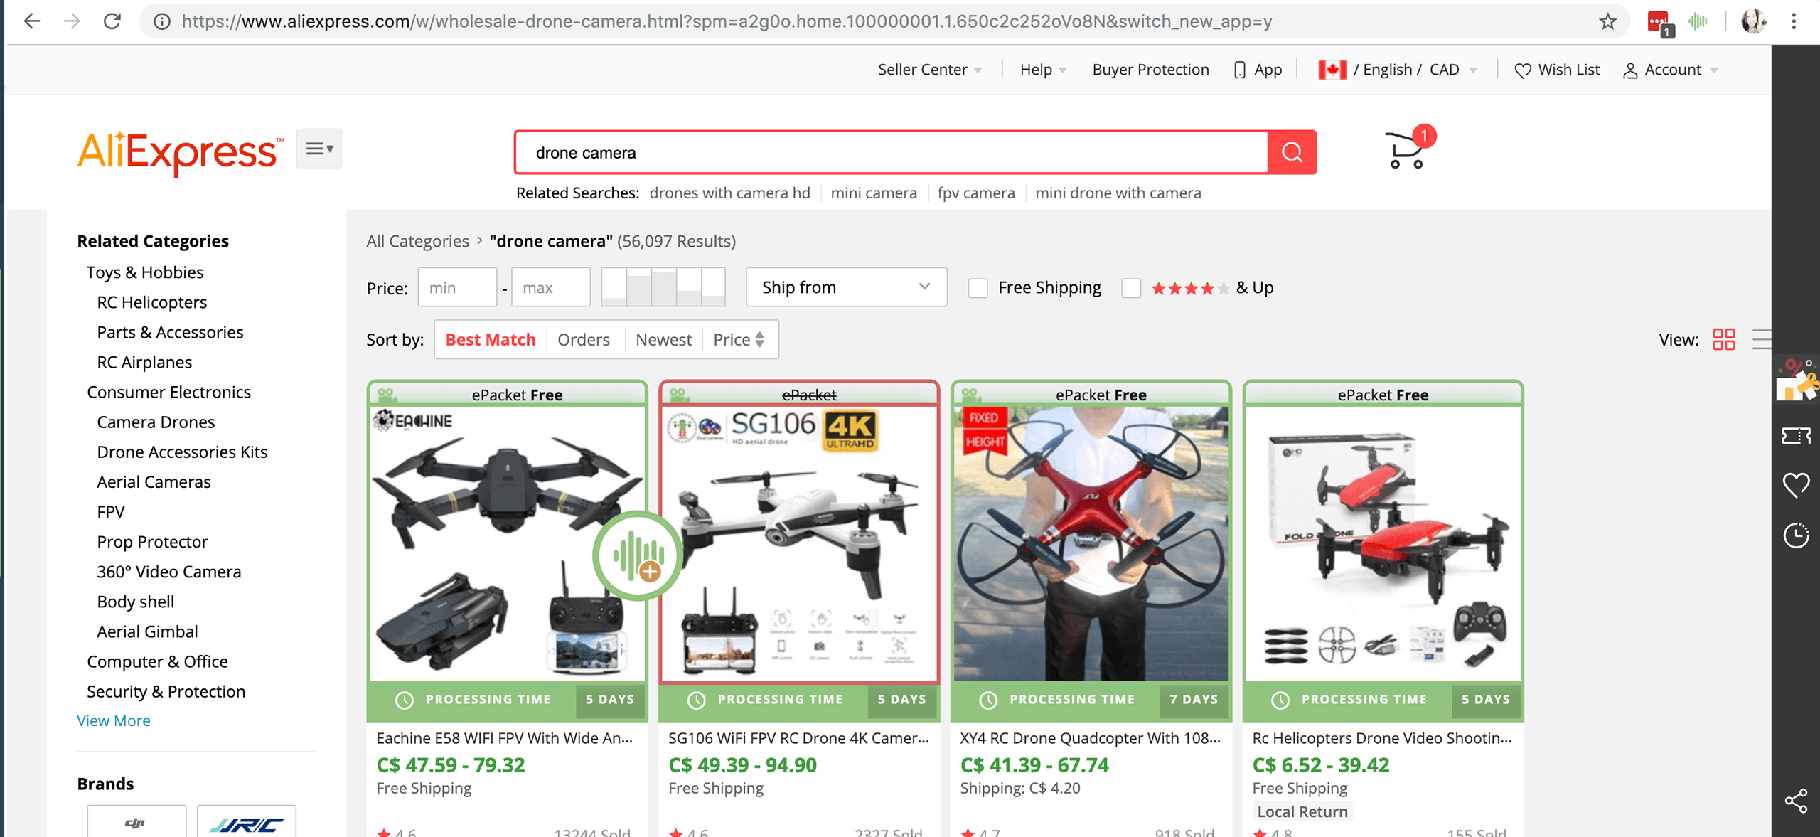1820x837 pixels.
Task: Click the min price input
Action: [457, 288]
